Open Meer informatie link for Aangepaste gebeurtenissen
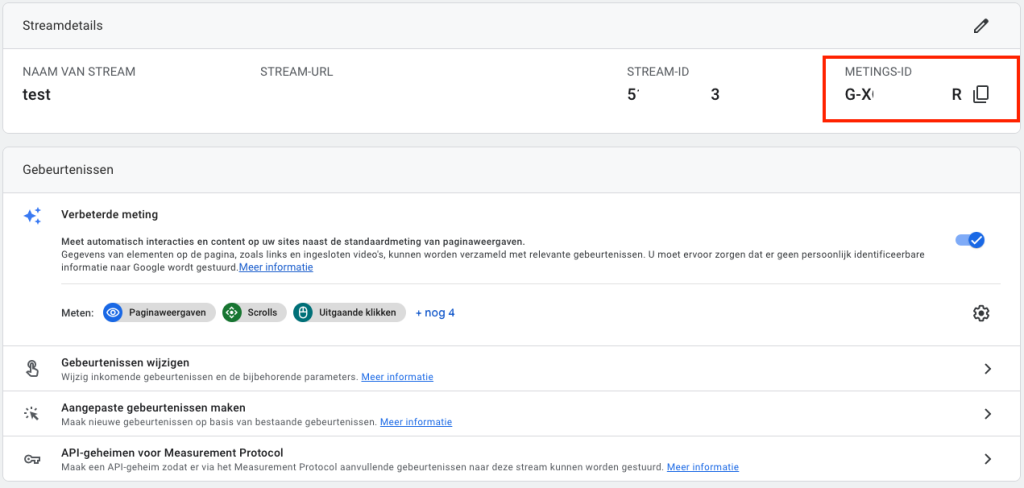The height and width of the screenshot is (488, 1024). pos(416,422)
